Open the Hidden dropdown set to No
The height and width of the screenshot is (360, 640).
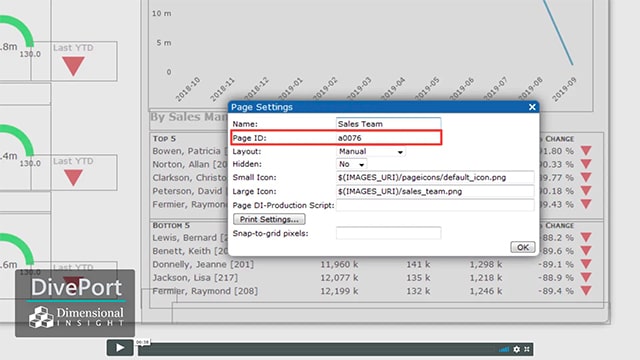pos(351,164)
